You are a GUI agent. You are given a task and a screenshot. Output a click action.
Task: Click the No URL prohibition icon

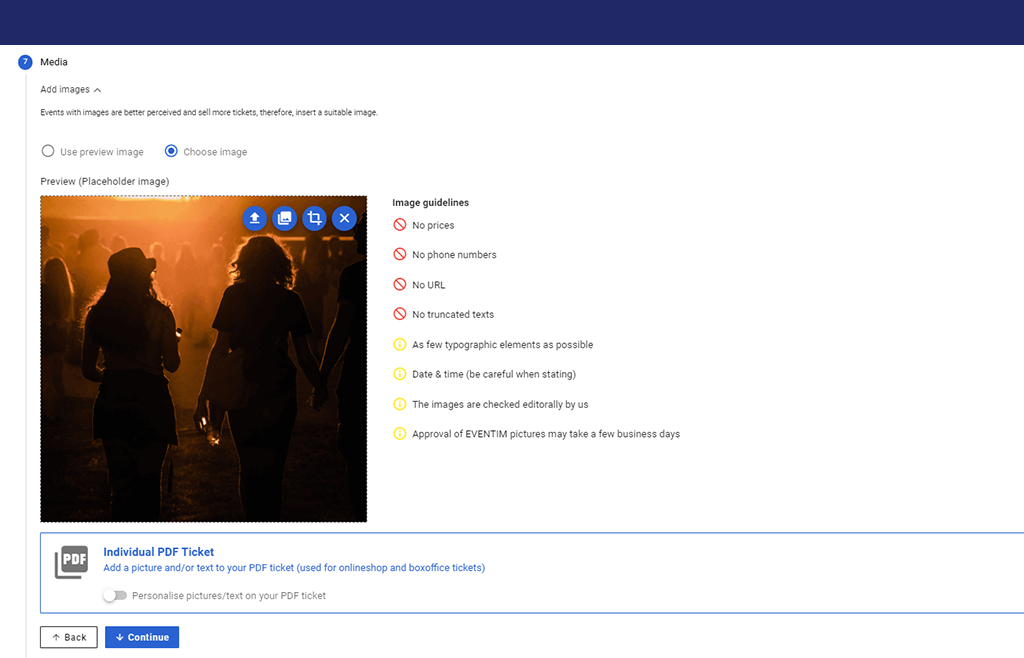point(400,284)
